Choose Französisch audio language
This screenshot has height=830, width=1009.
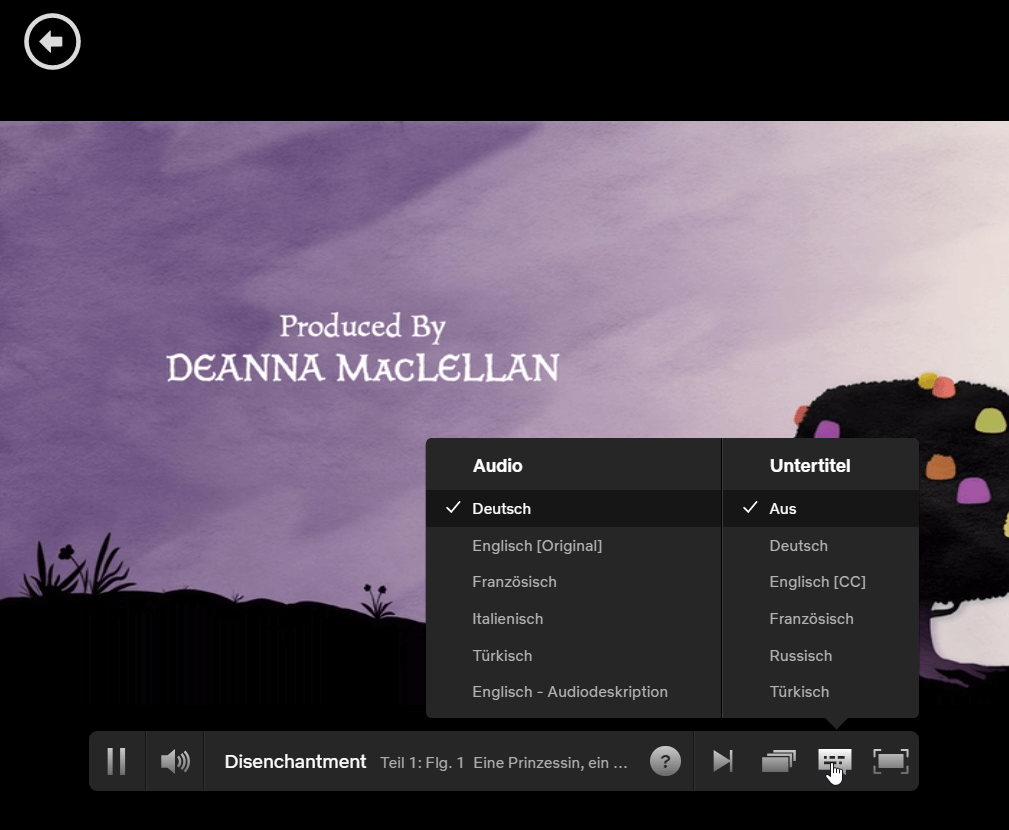tap(573, 582)
